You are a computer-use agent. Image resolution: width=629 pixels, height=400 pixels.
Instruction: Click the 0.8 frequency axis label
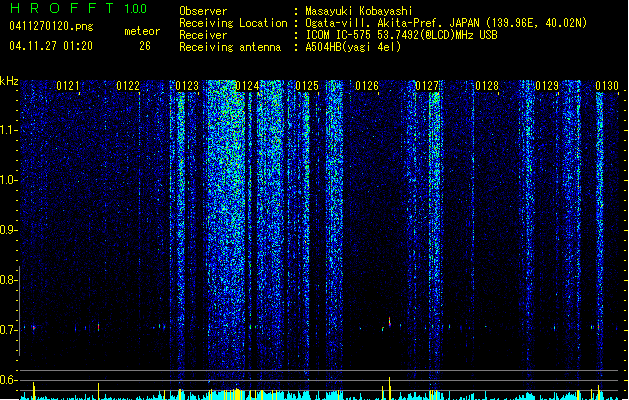8,280
